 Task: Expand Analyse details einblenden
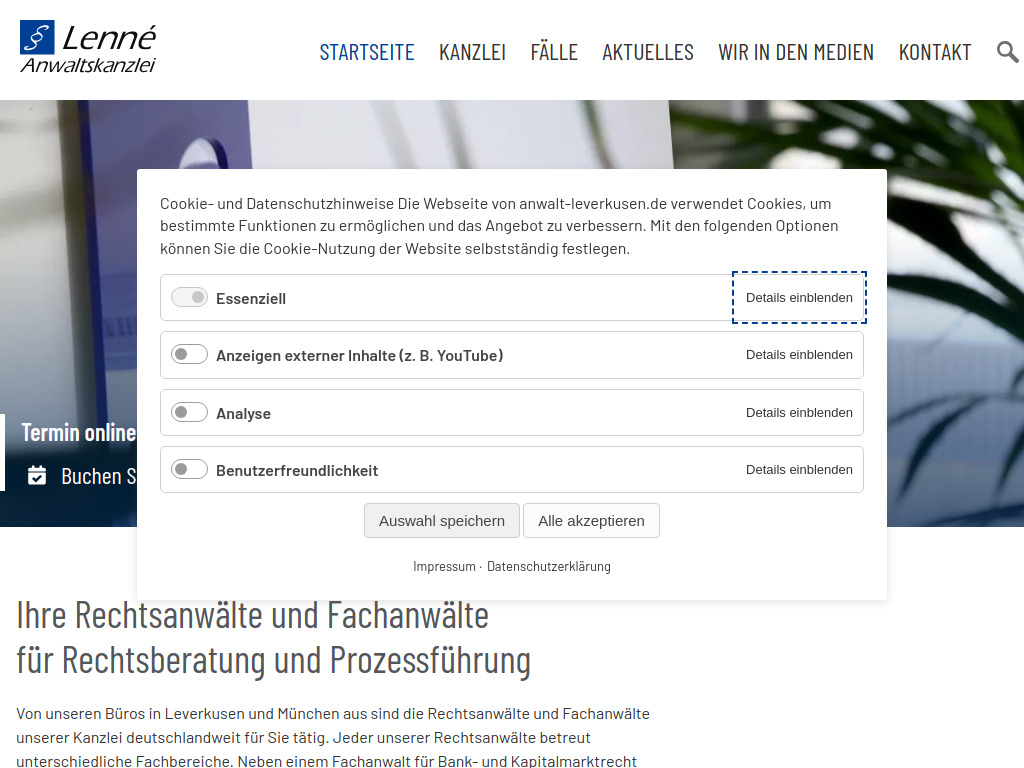coord(799,411)
